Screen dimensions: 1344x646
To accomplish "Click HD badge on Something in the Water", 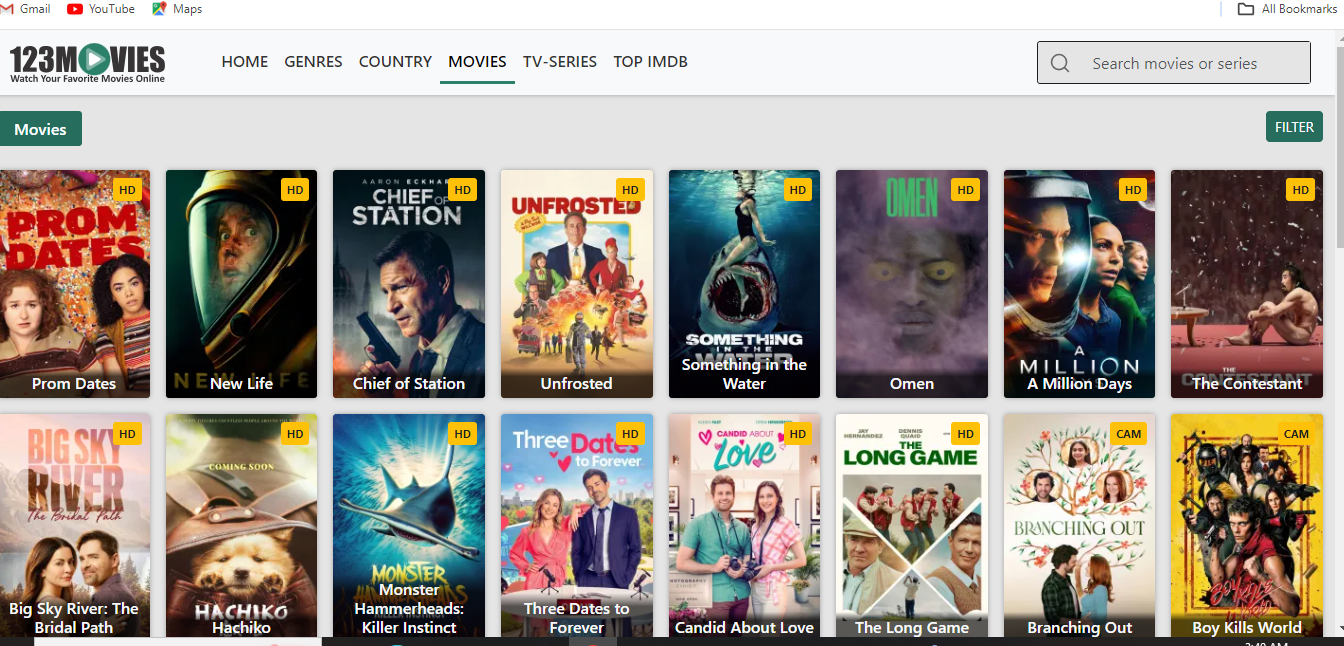I will coord(797,190).
